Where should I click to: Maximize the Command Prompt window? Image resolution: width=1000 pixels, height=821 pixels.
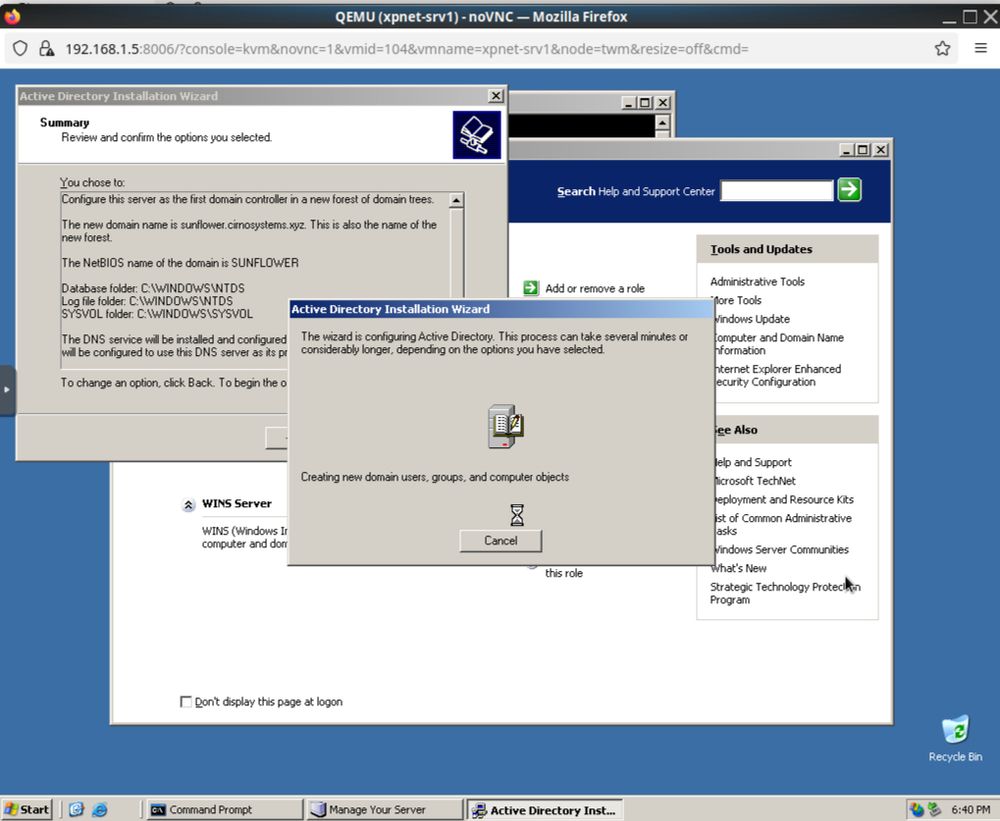click(645, 103)
